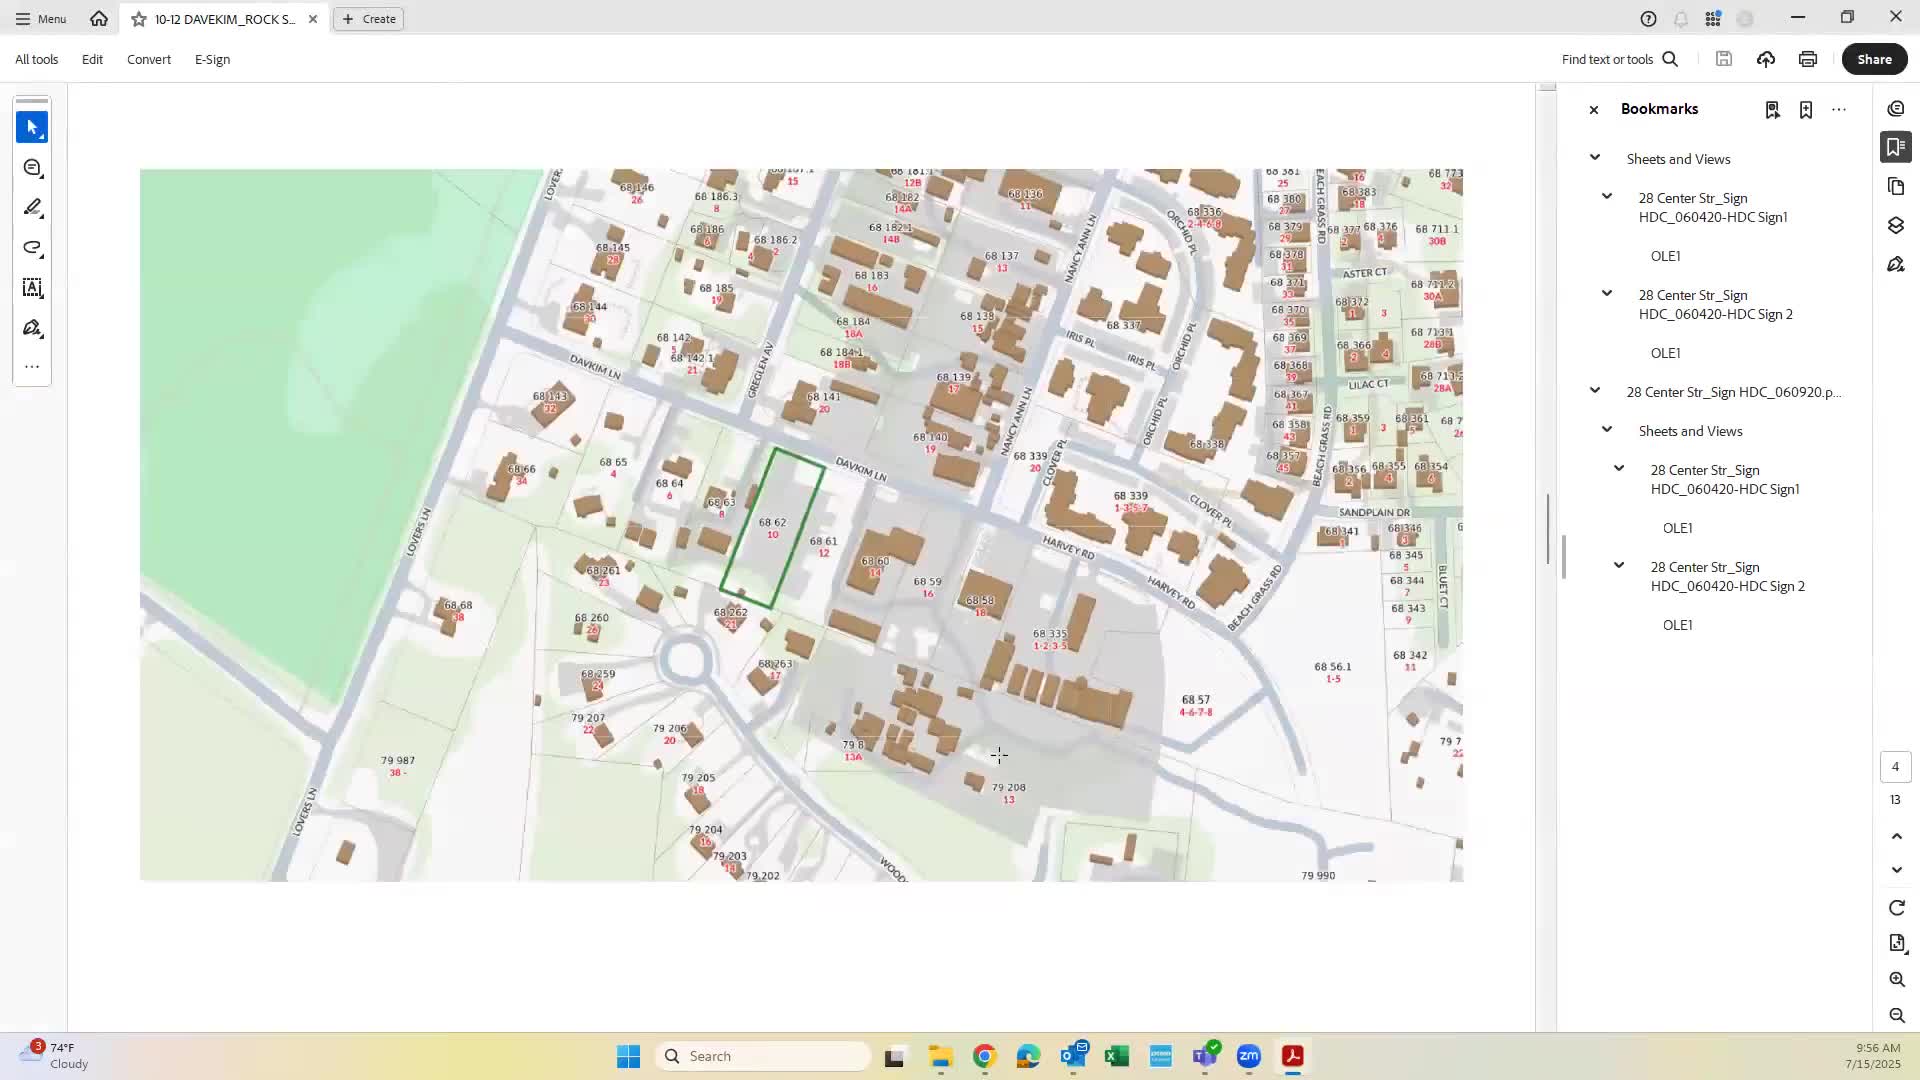
Task: Collapse the top Sheets and Views bookmark
Action: tap(1595, 158)
